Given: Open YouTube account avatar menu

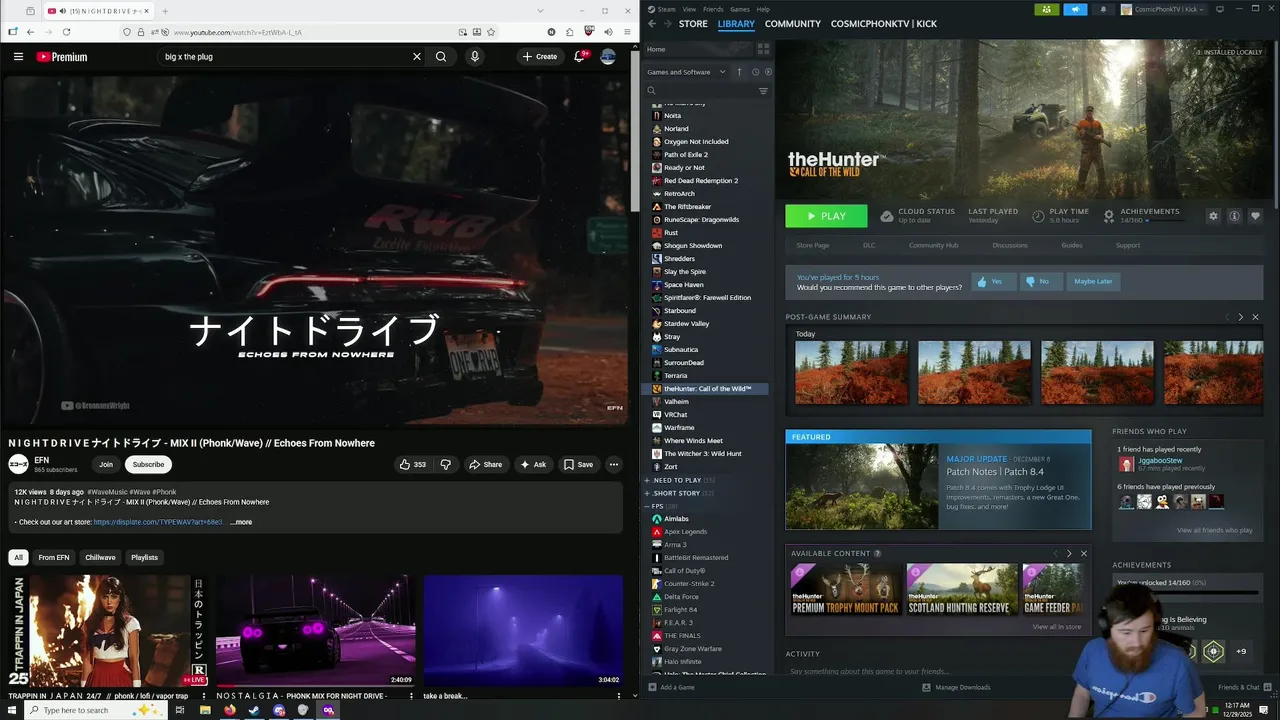Looking at the screenshot, I should 608,57.
